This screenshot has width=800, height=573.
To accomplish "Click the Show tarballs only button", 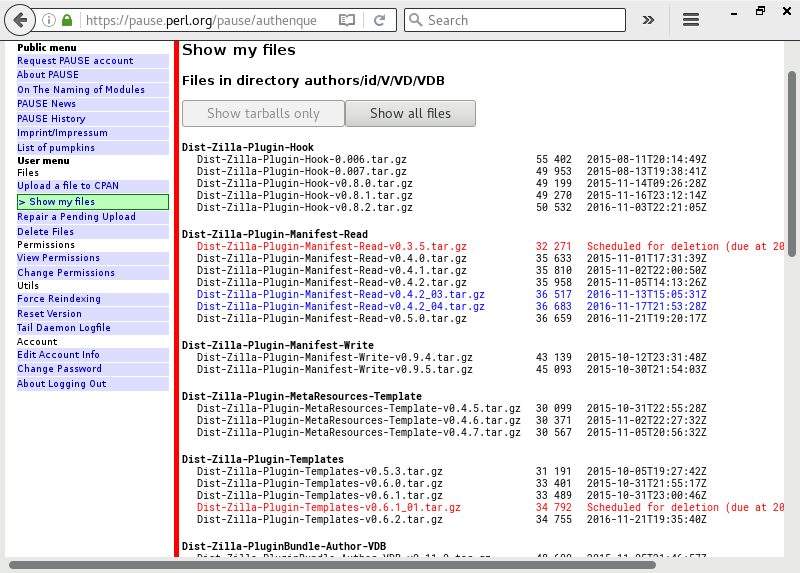I will [263, 114].
